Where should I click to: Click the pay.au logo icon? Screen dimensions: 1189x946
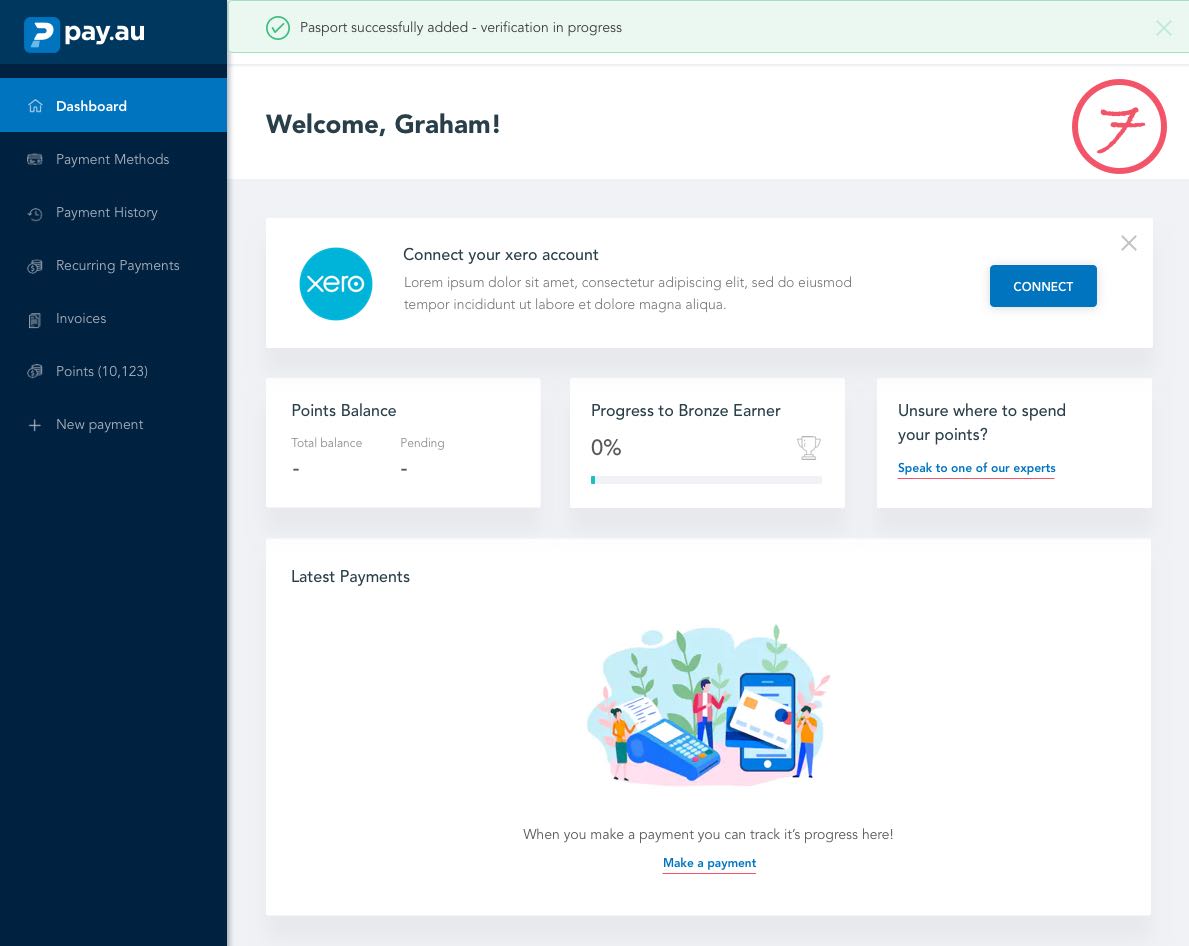click(42, 34)
